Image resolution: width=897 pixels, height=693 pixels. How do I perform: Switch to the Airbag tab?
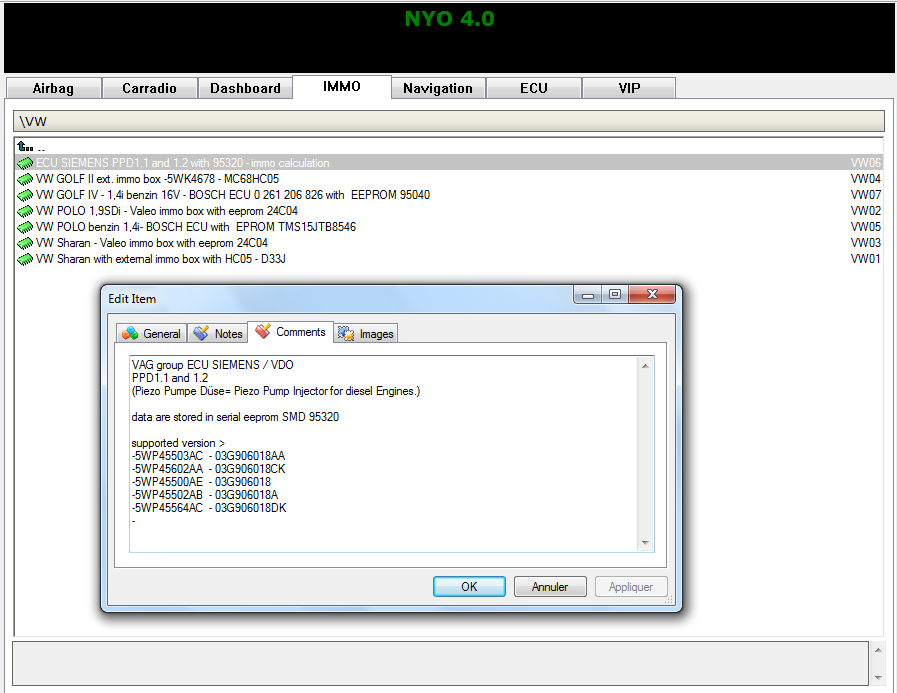click(x=53, y=88)
